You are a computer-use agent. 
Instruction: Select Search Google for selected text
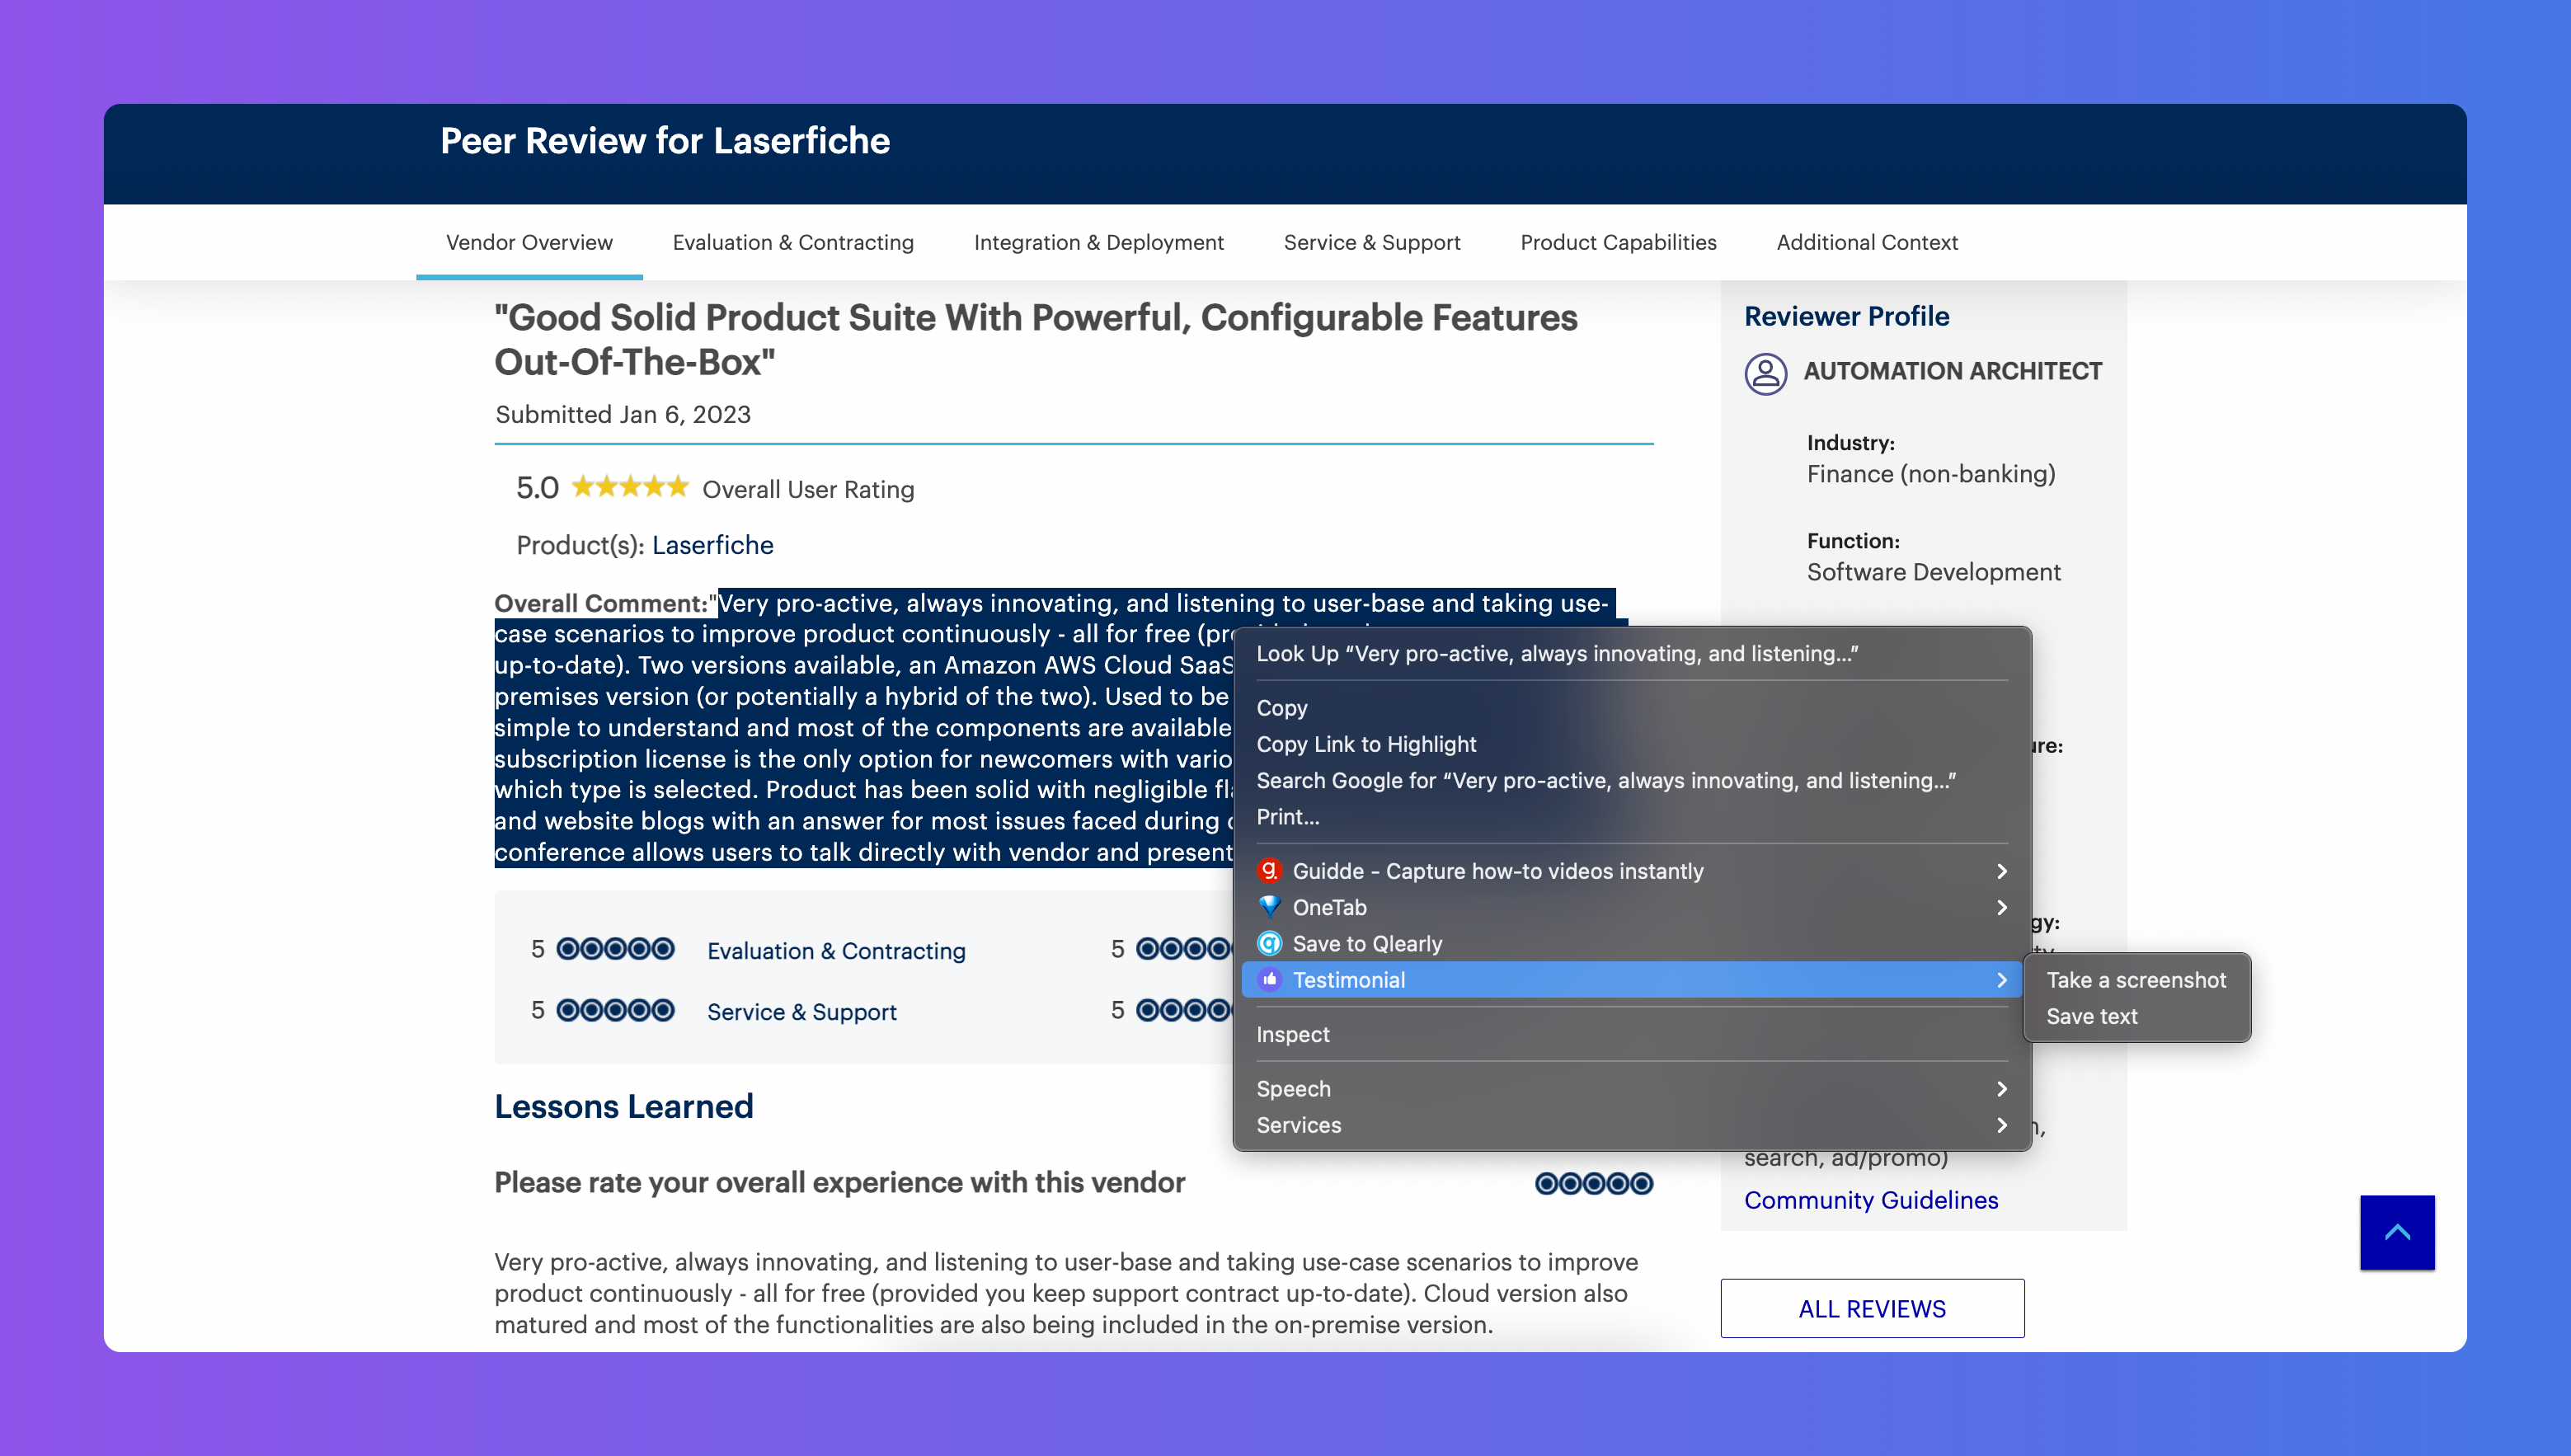[1632, 780]
